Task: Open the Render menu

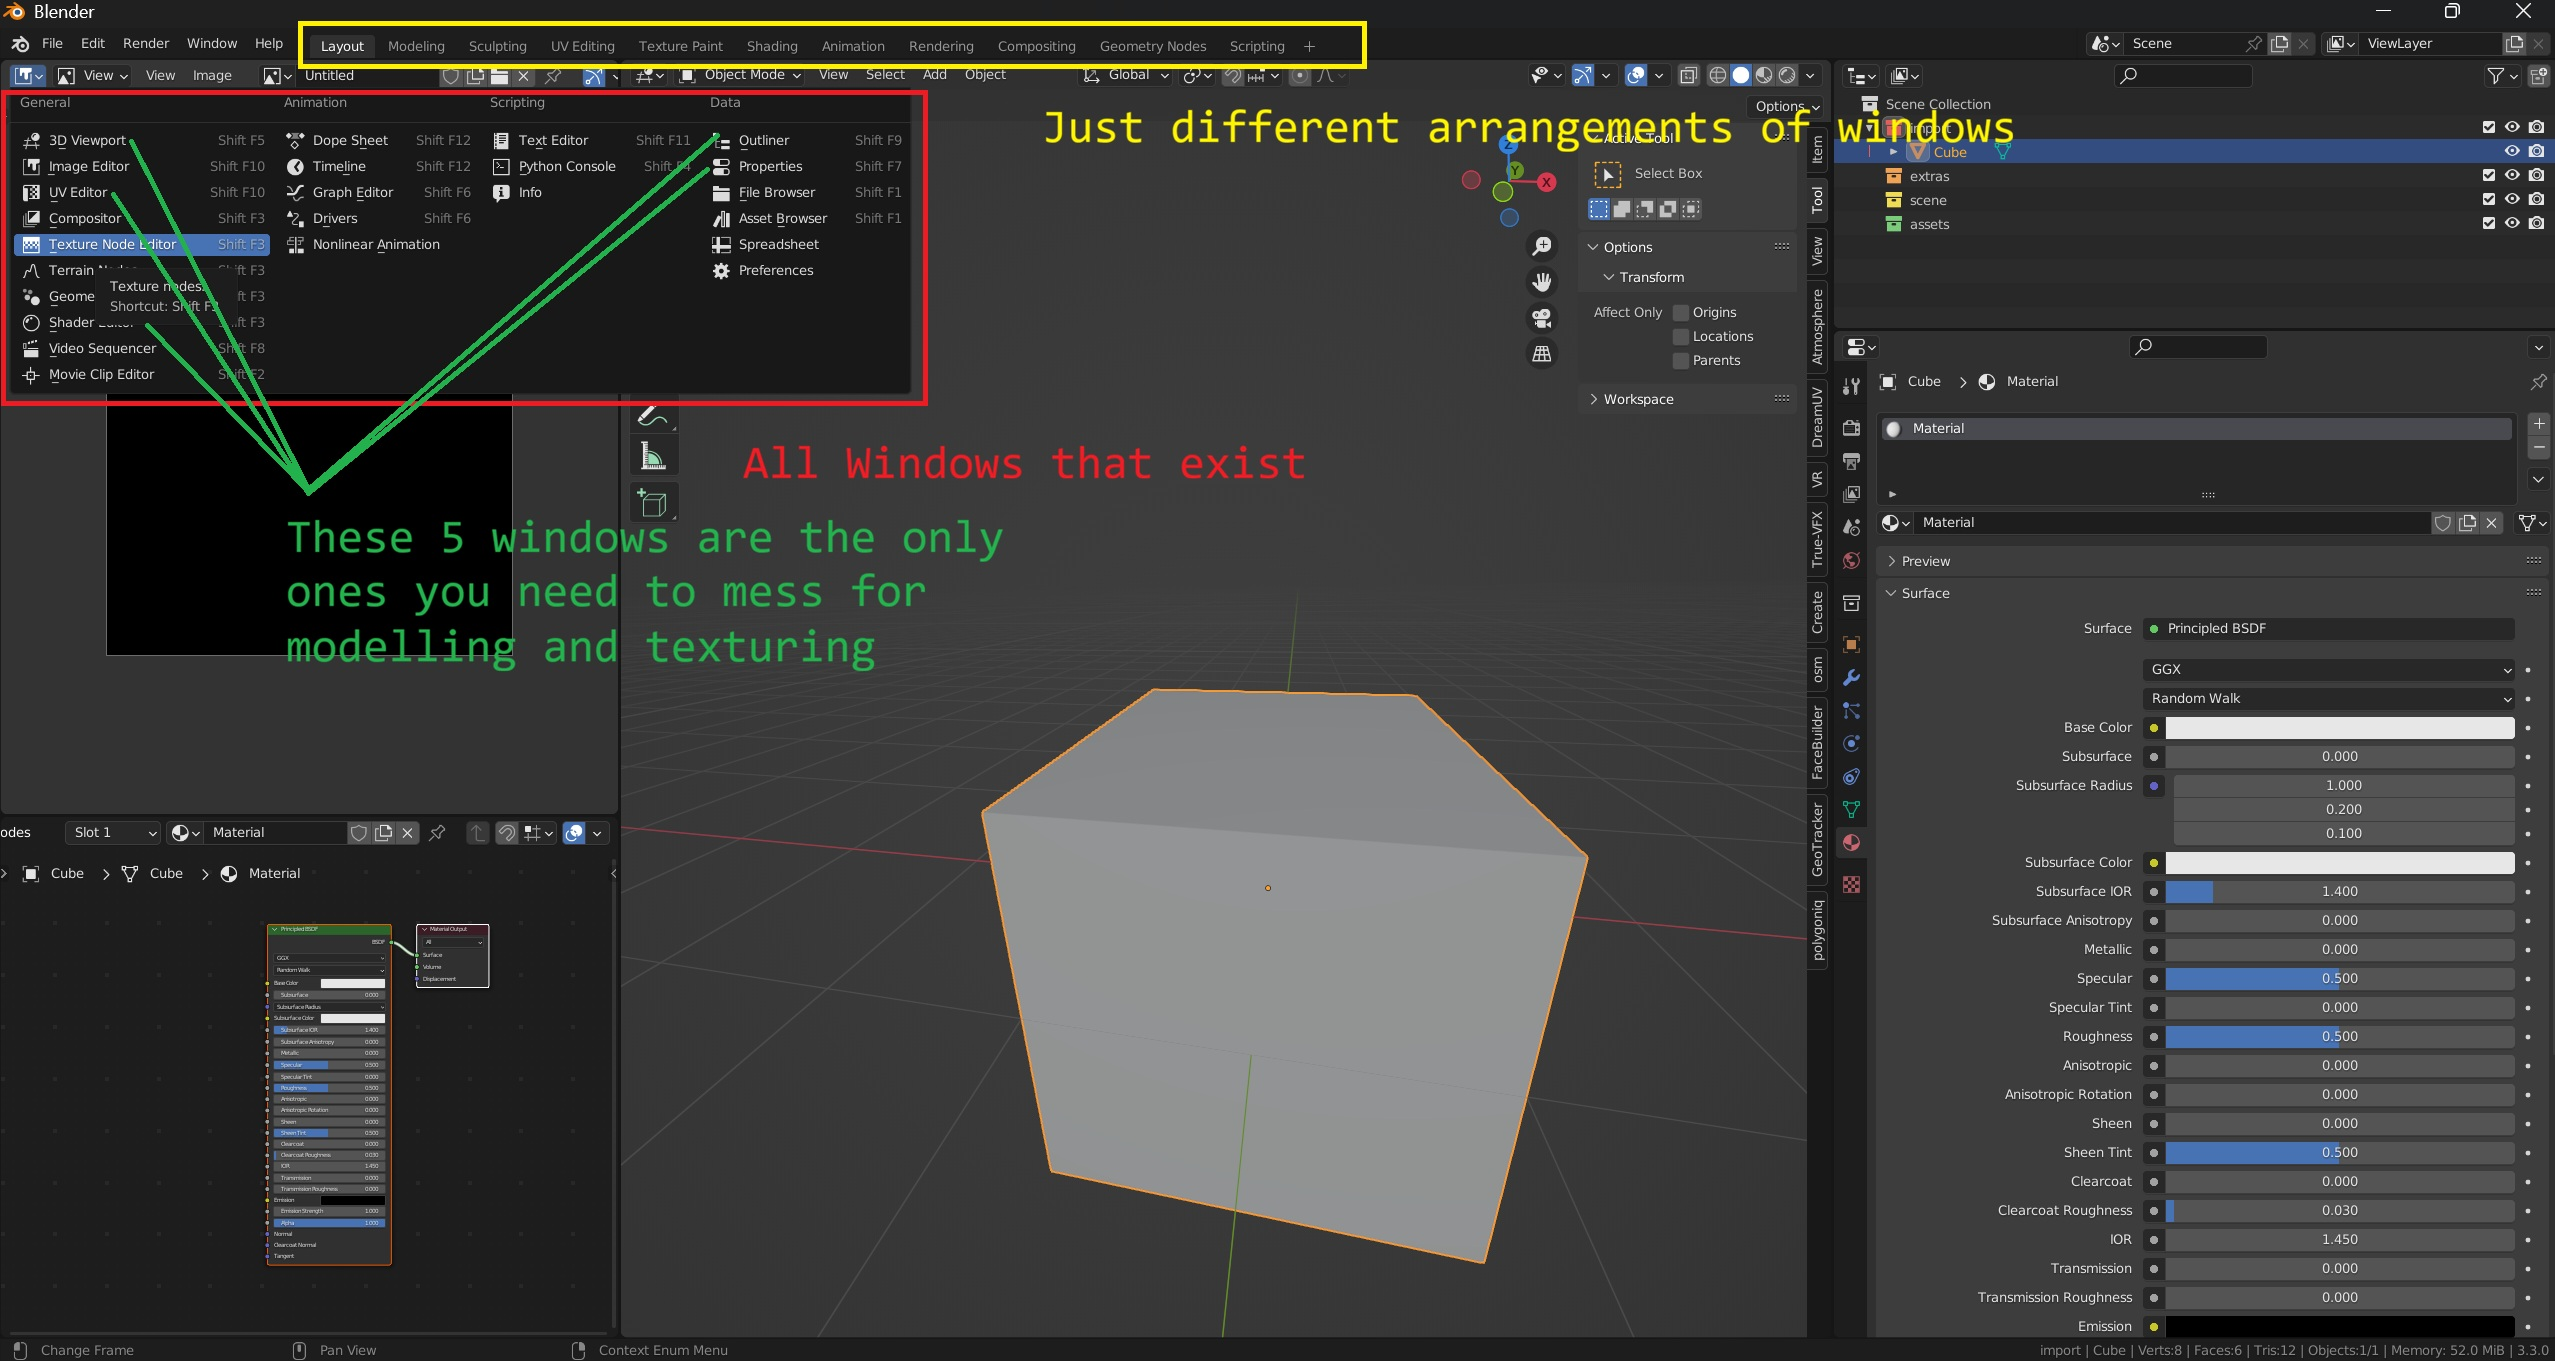Action: pyautogui.click(x=146, y=43)
